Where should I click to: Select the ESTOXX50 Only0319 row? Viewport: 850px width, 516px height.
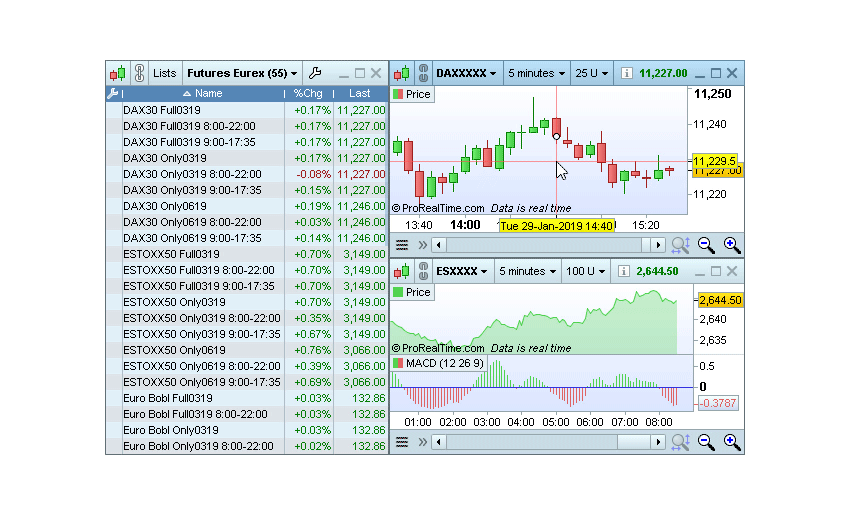tap(247, 302)
